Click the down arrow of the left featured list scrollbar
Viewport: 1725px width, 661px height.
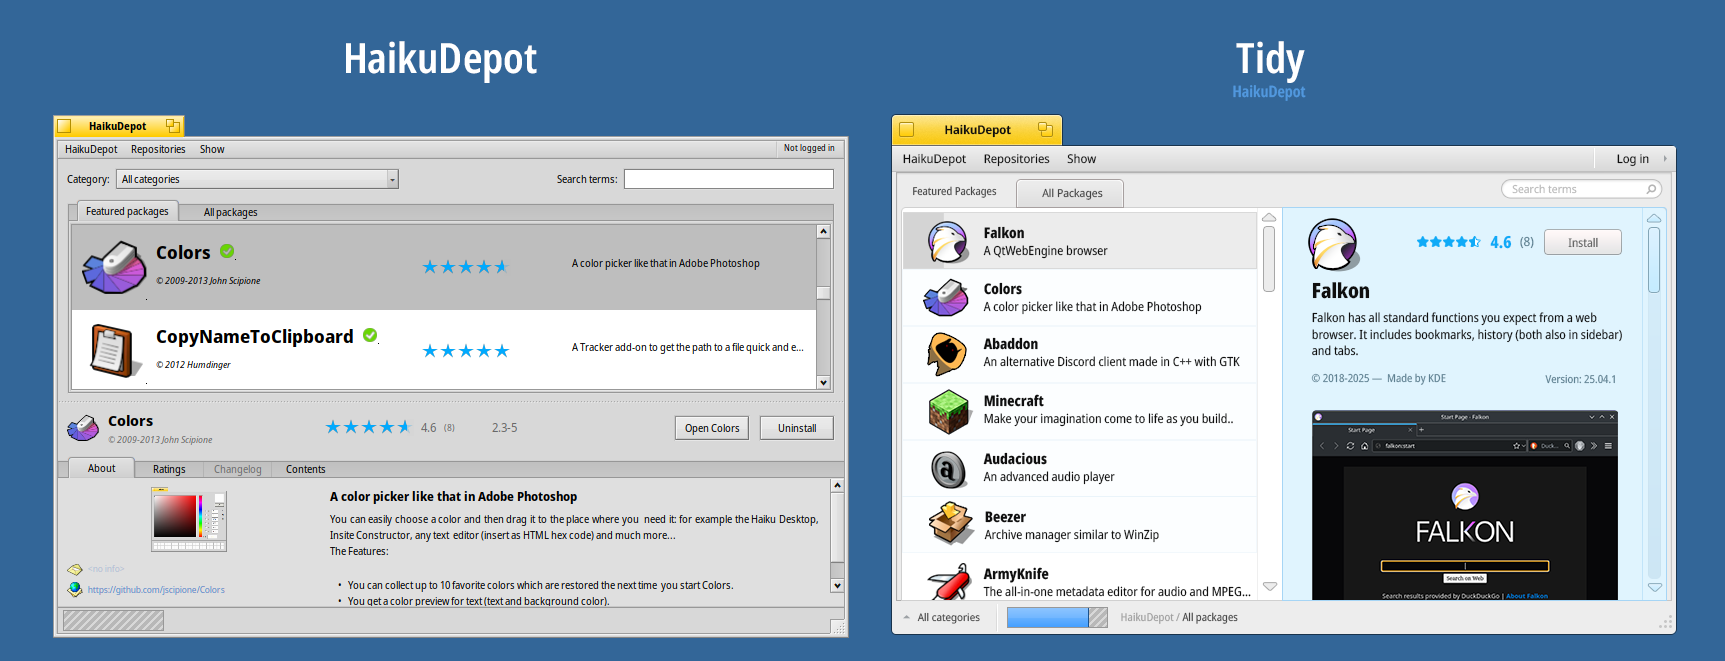(823, 382)
